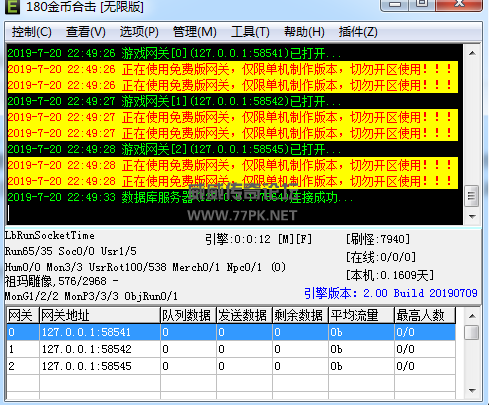489x405 pixels.
Task: Click the 发送数据 column header
Action: pyautogui.click(x=244, y=315)
